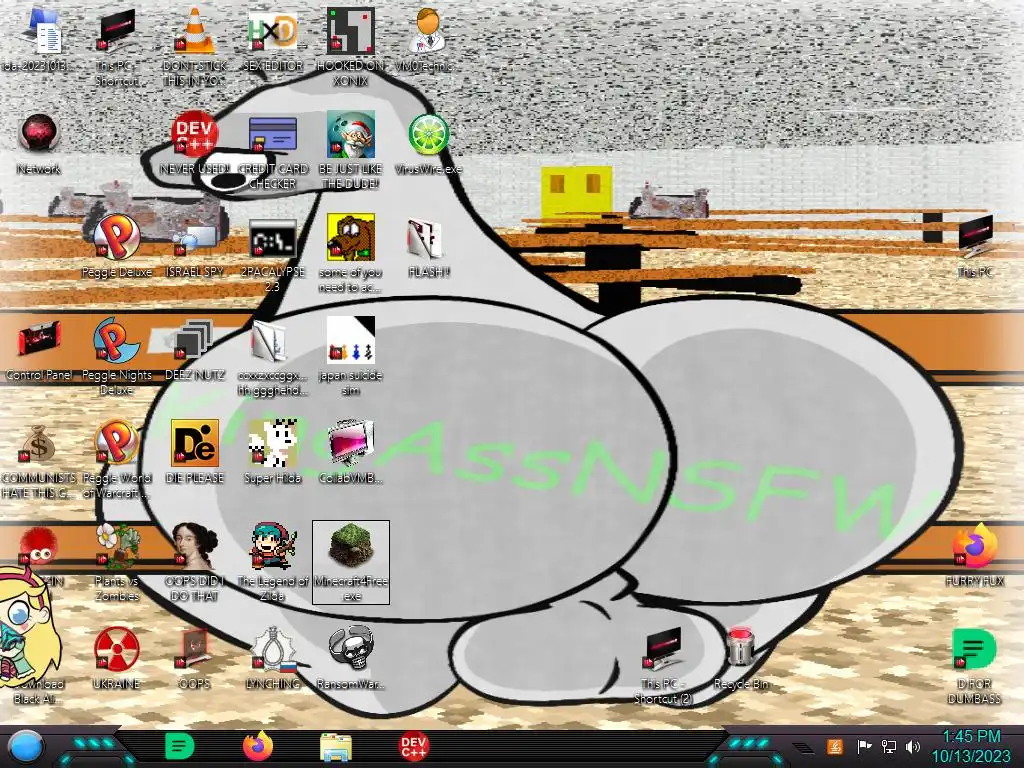
Task: Open the Network desktop icon
Action: click(39, 144)
